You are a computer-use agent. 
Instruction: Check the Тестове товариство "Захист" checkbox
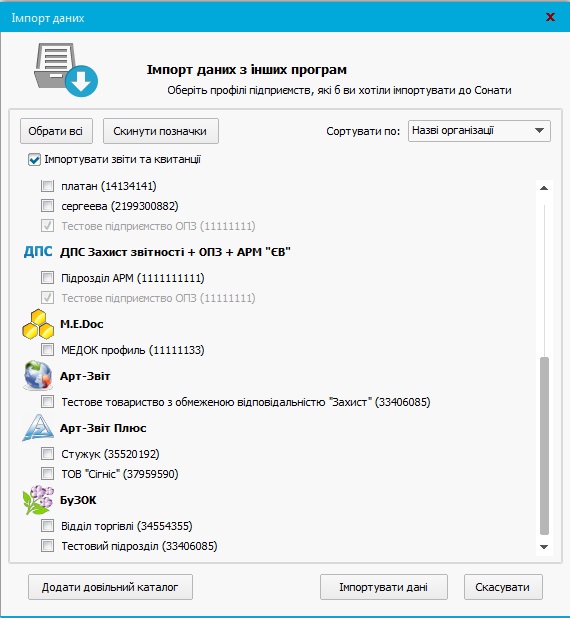coord(47,402)
